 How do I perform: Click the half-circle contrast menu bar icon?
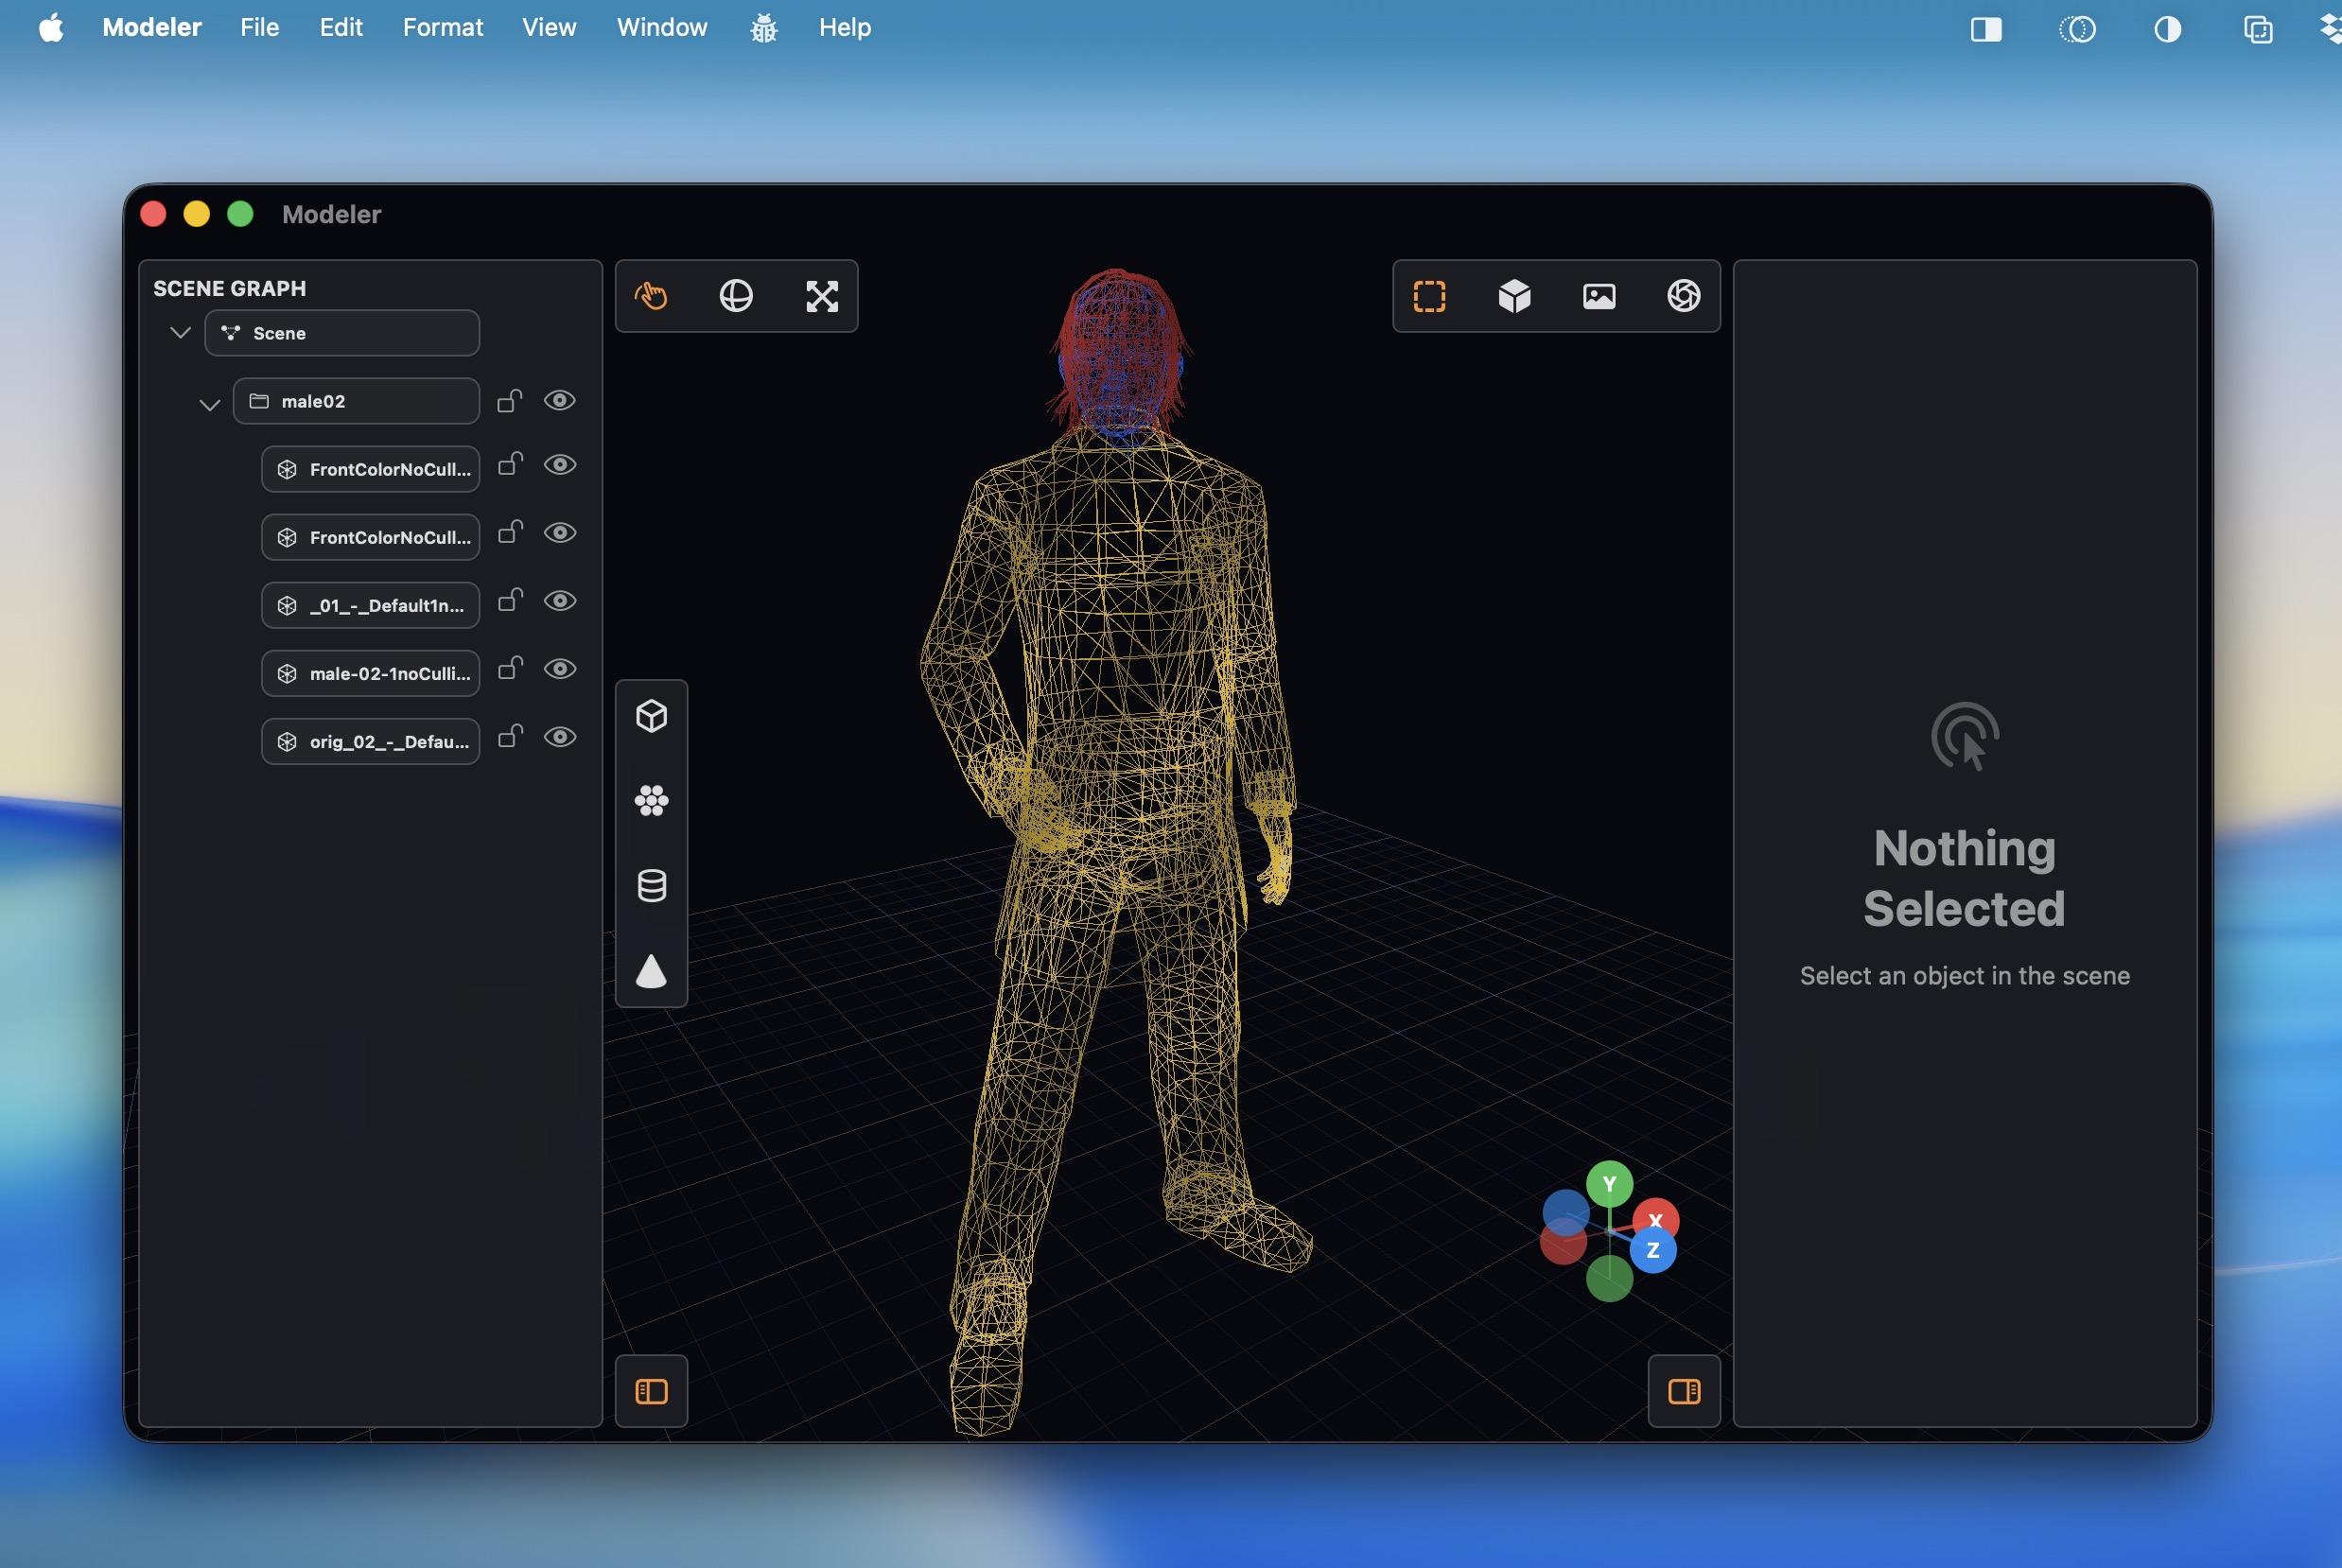(2167, 29)
